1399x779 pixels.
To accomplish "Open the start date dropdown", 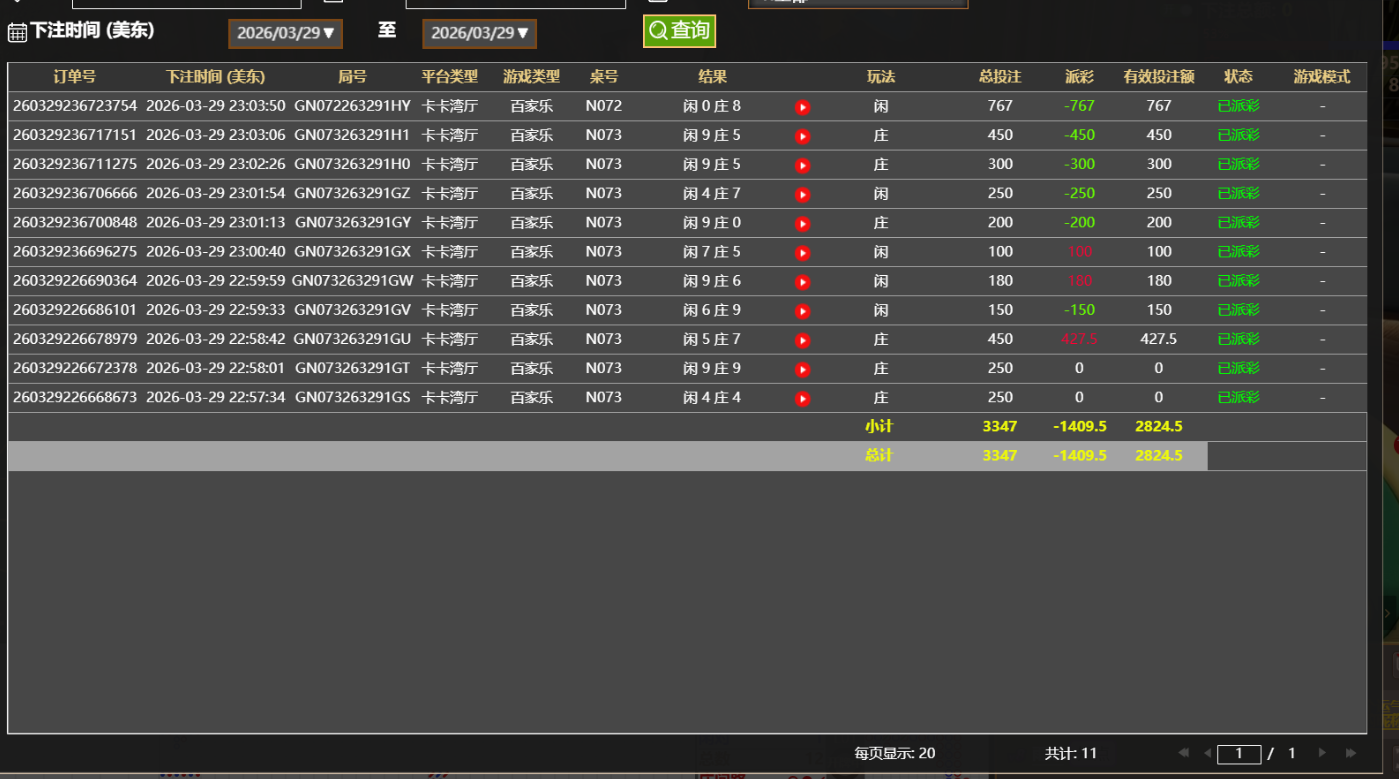I will [x=286, y=33].
